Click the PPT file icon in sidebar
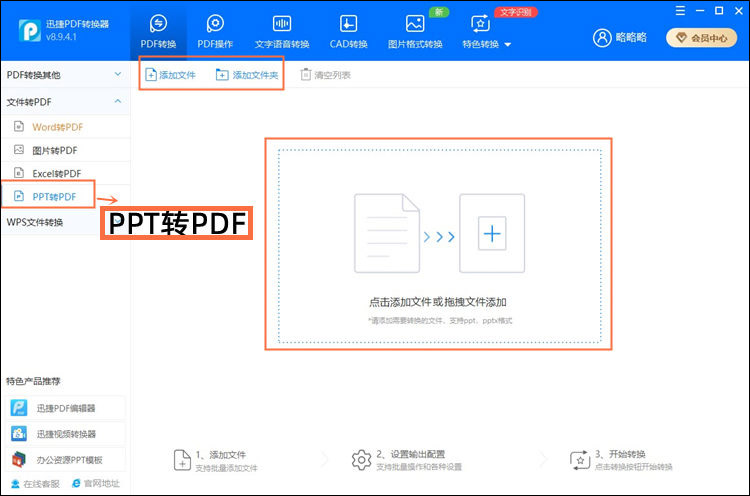750x496 pixels. click(x=19, y=196)
